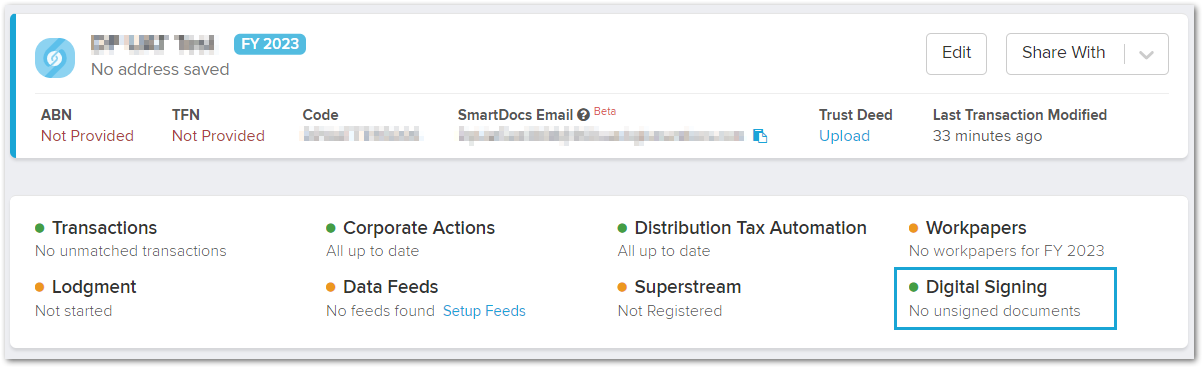Select the Digital Signing section
The width and height of the screenshot is (1203, 368).
click(986, 287)
